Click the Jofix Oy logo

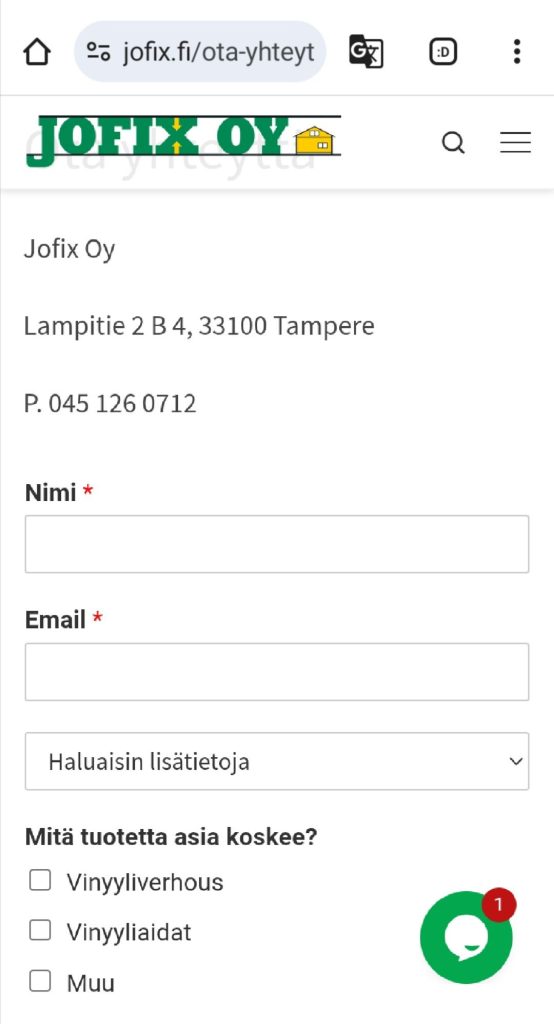tap(184, 140)
